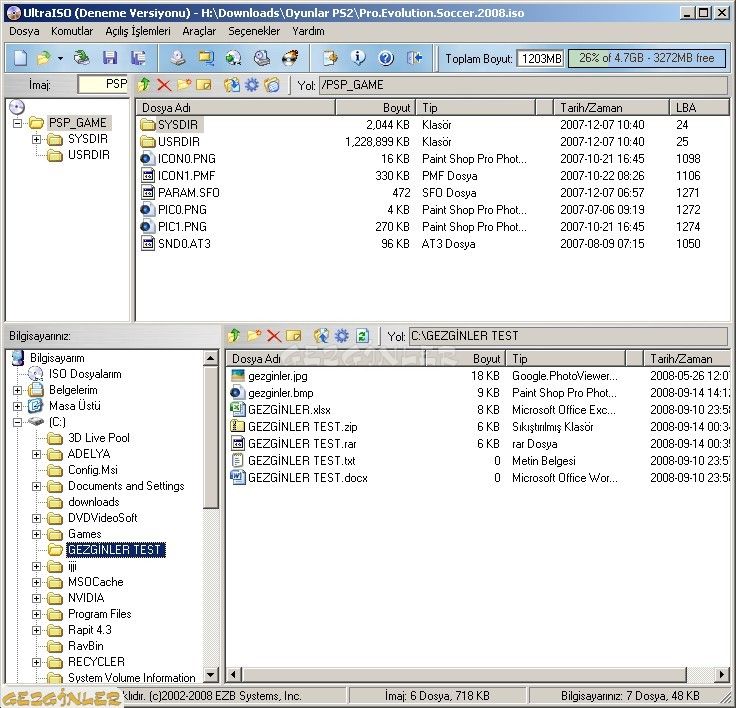This screenshot has width=736, height=708.
Task: Click the İmaj label input field
Action: point(103,85)
